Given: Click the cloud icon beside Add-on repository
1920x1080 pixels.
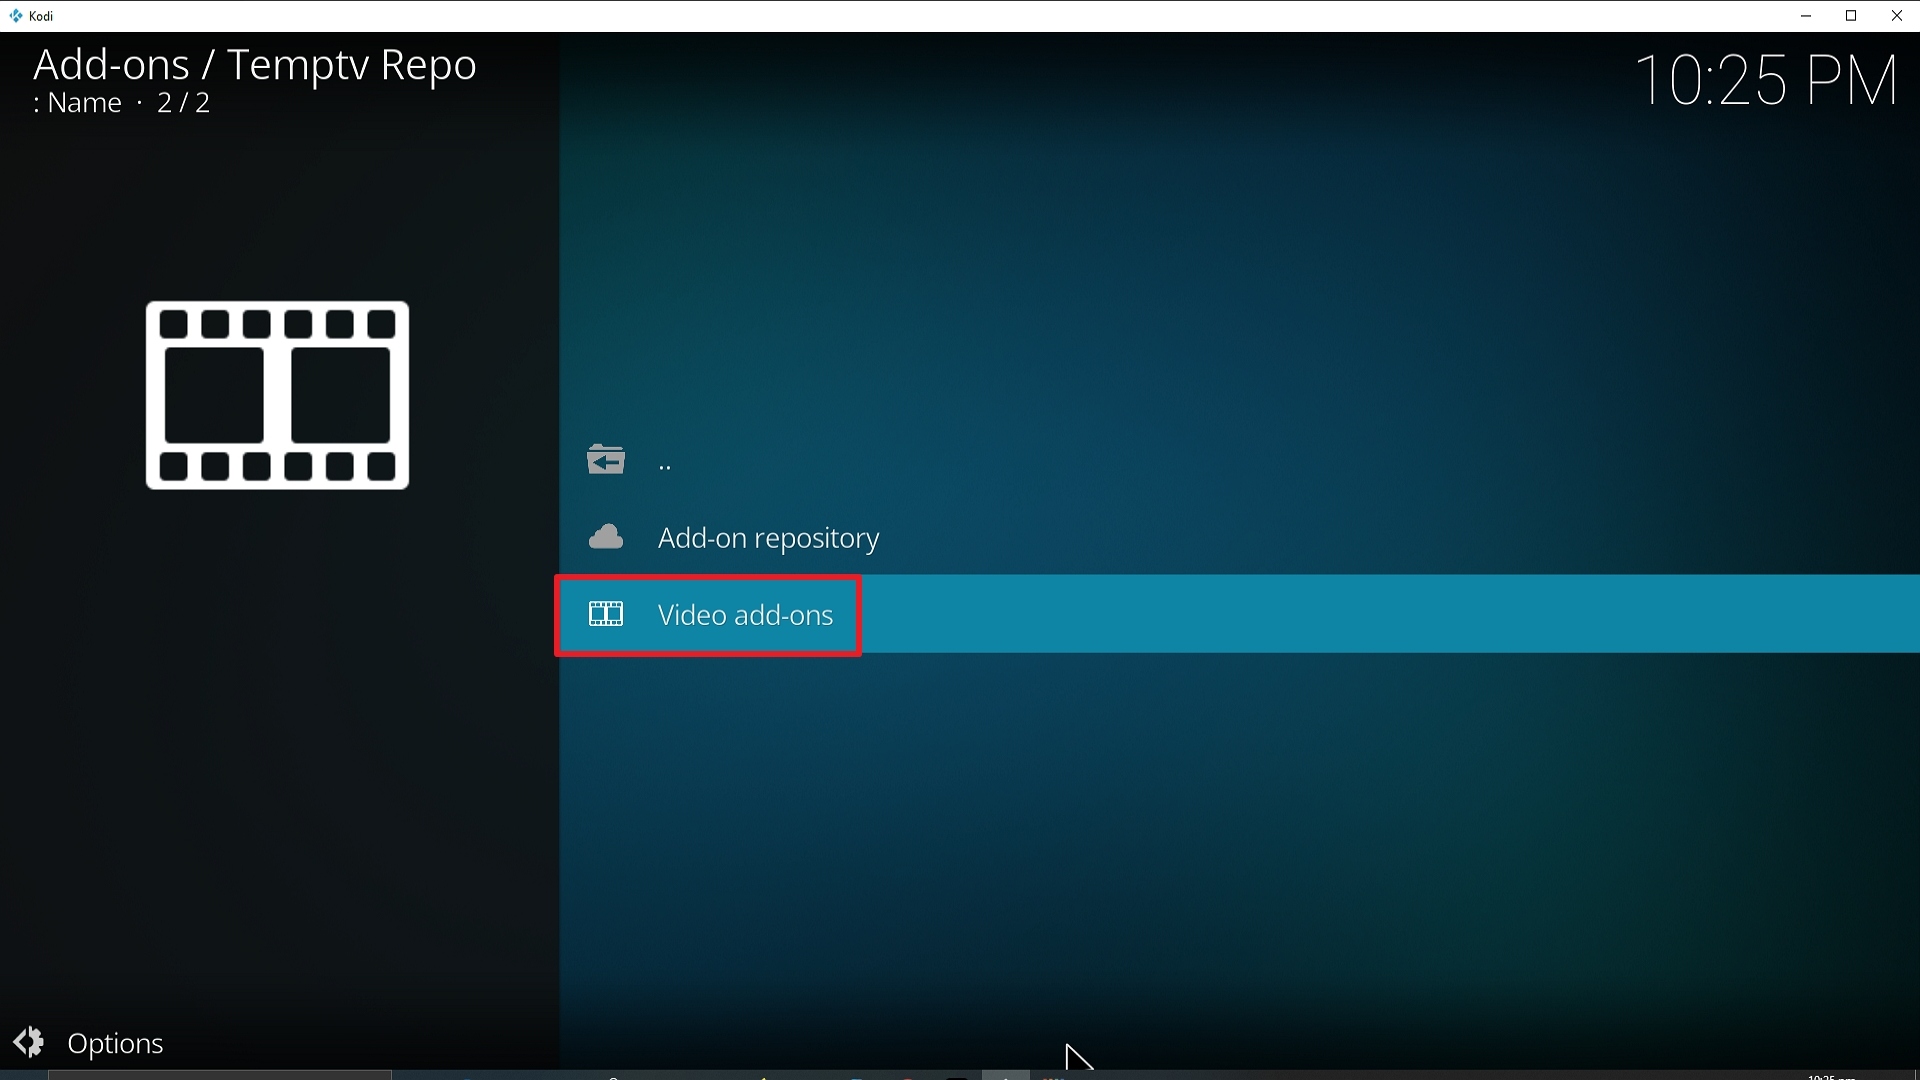Looking at the screenshot, I should [606, 537].
